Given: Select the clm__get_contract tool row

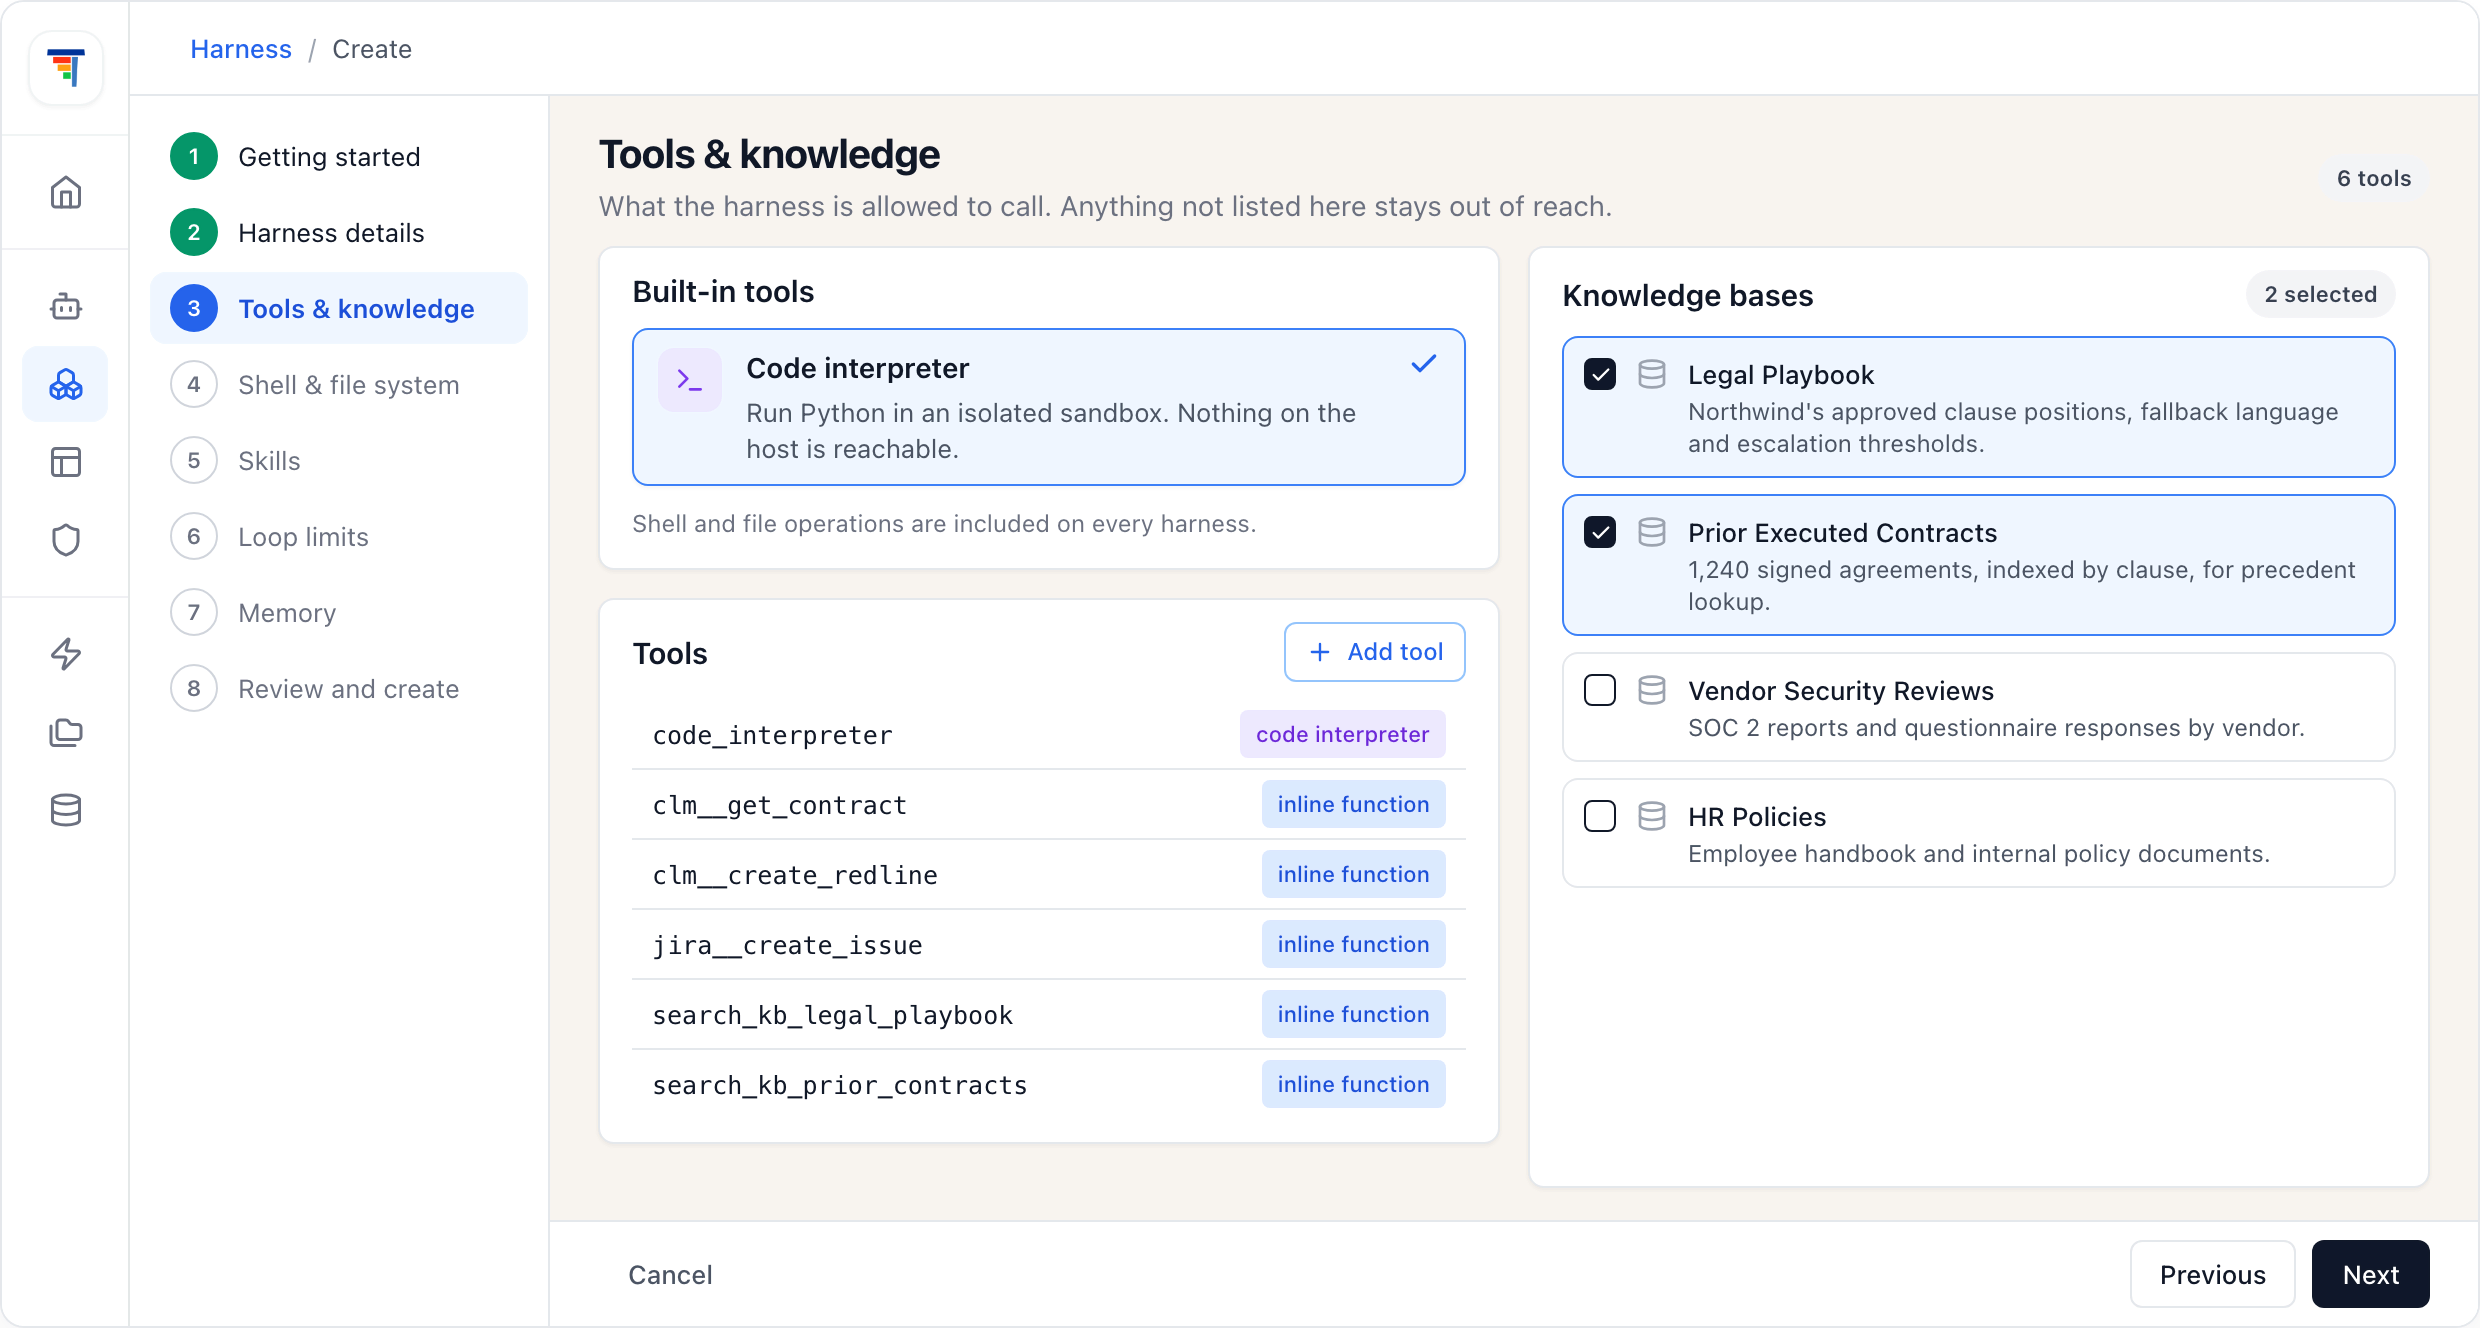Looking at the screenshot, I should pos(1048,804).
